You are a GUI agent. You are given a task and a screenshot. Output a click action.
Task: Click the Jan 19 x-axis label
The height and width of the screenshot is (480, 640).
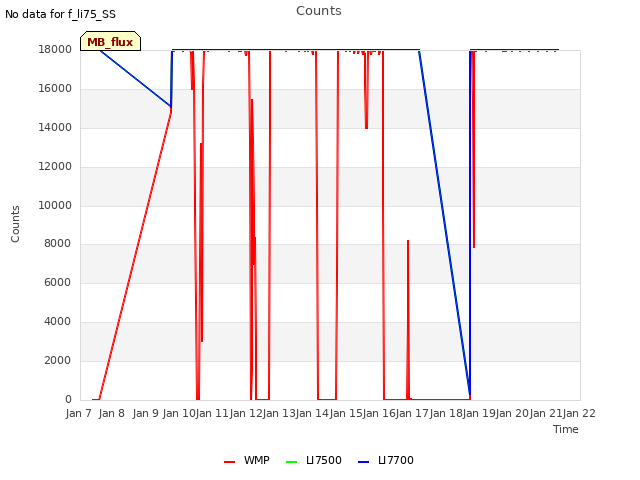[x=480, y=413]
